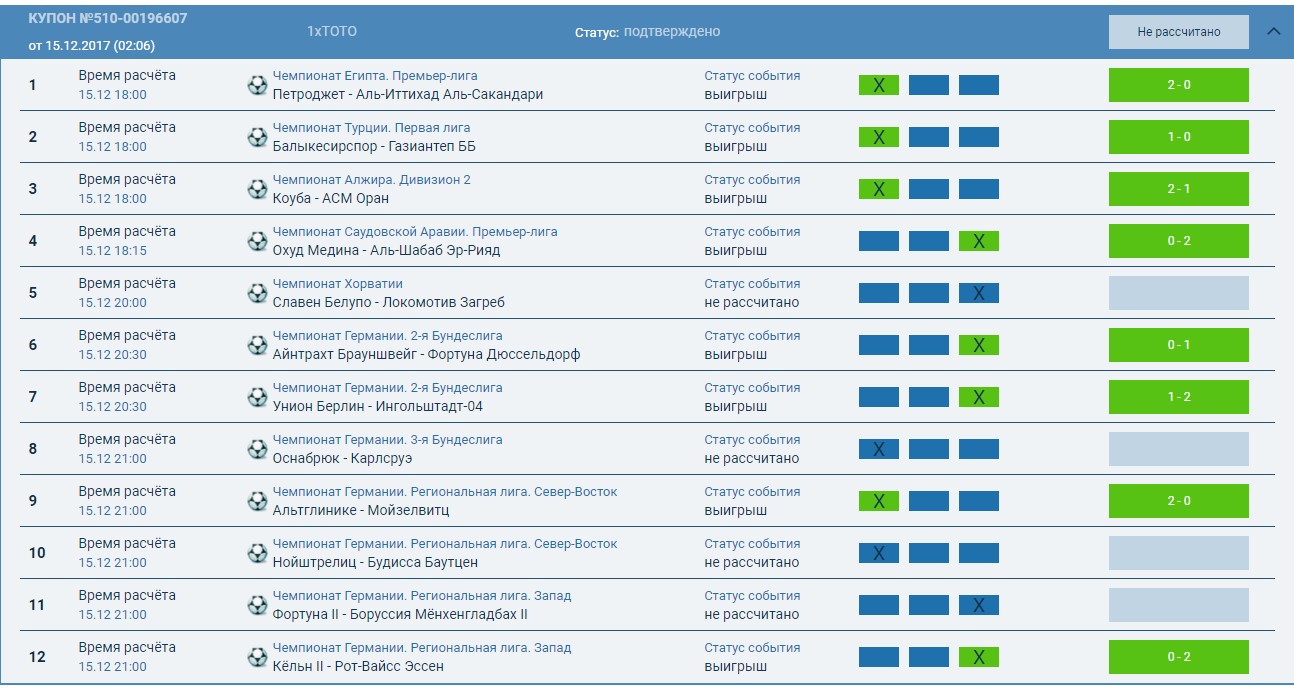Collapse the coupon with the top-right chevron
The width and height of the screenshot is (1294, 690).
tap(1273, 31)
